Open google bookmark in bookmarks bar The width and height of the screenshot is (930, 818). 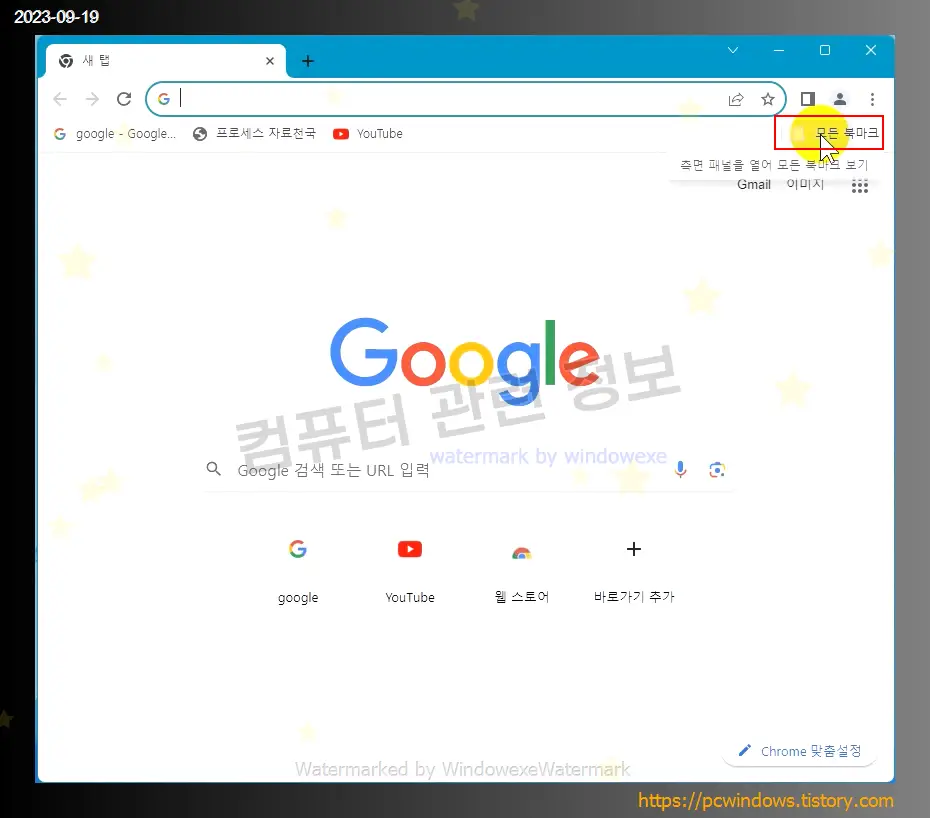pyautogui.click(x=115, y=133)
